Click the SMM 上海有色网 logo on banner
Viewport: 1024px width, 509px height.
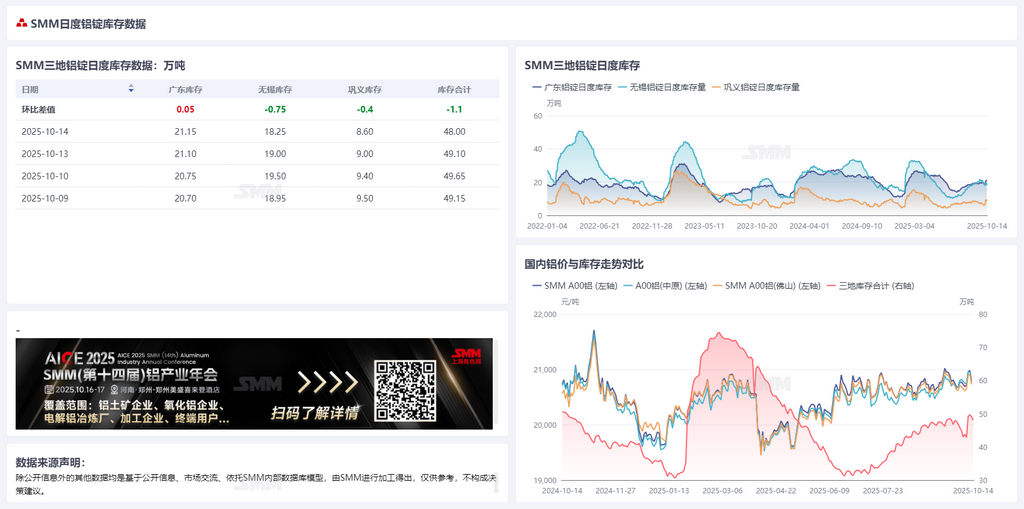(x=466, y=355)
